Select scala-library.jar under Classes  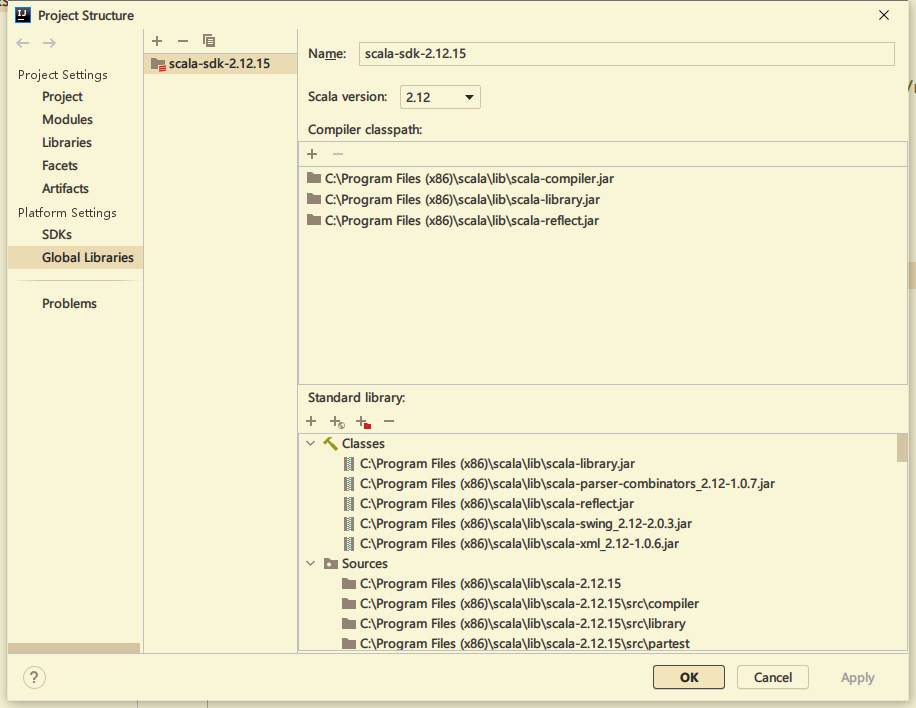tap(497, 464)
